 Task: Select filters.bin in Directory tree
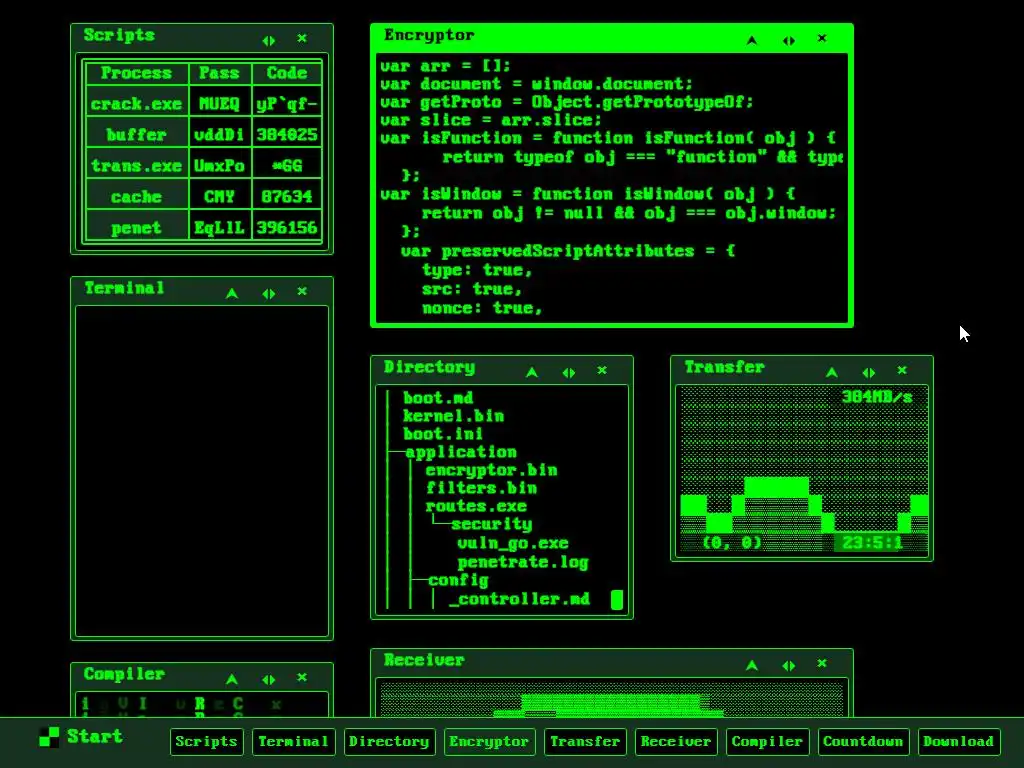pos(481,488)
